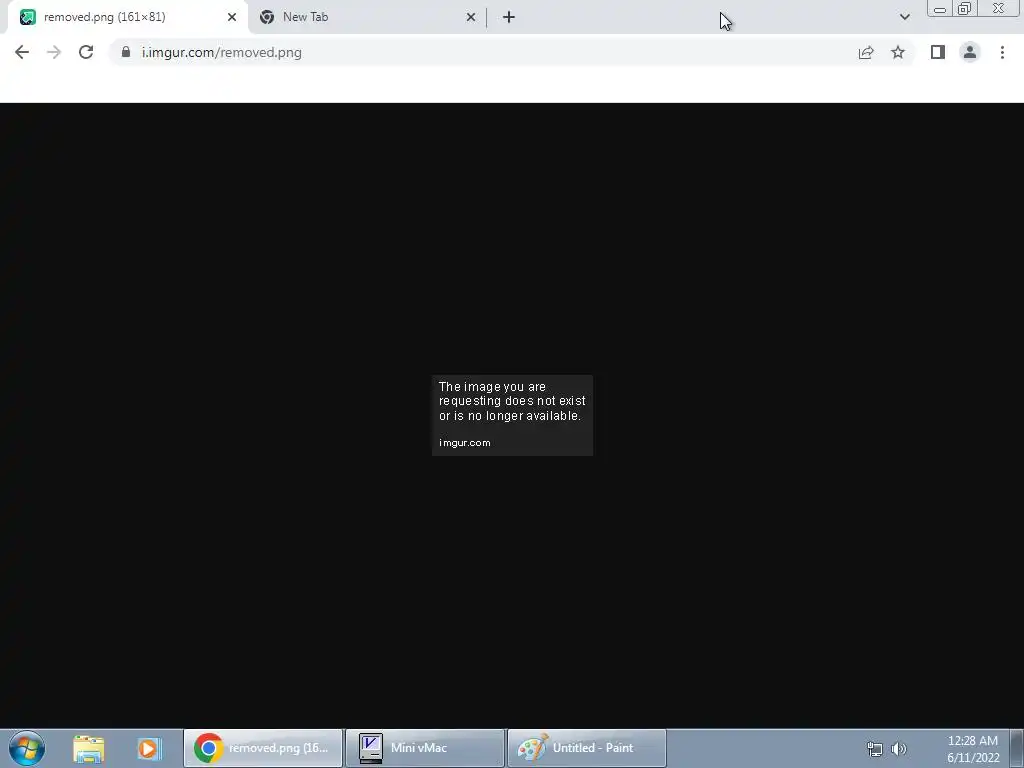Close the New Tab tab
The image size is (1024, 768).
(x=471, y=17)
